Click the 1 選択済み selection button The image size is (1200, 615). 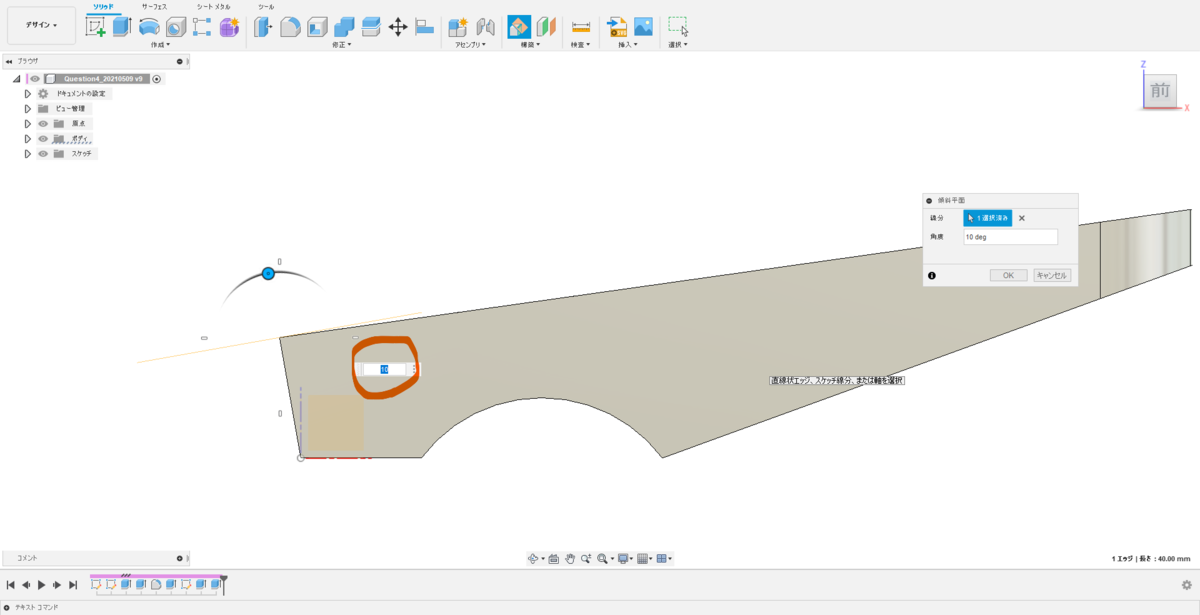click(x=988, y=217)
